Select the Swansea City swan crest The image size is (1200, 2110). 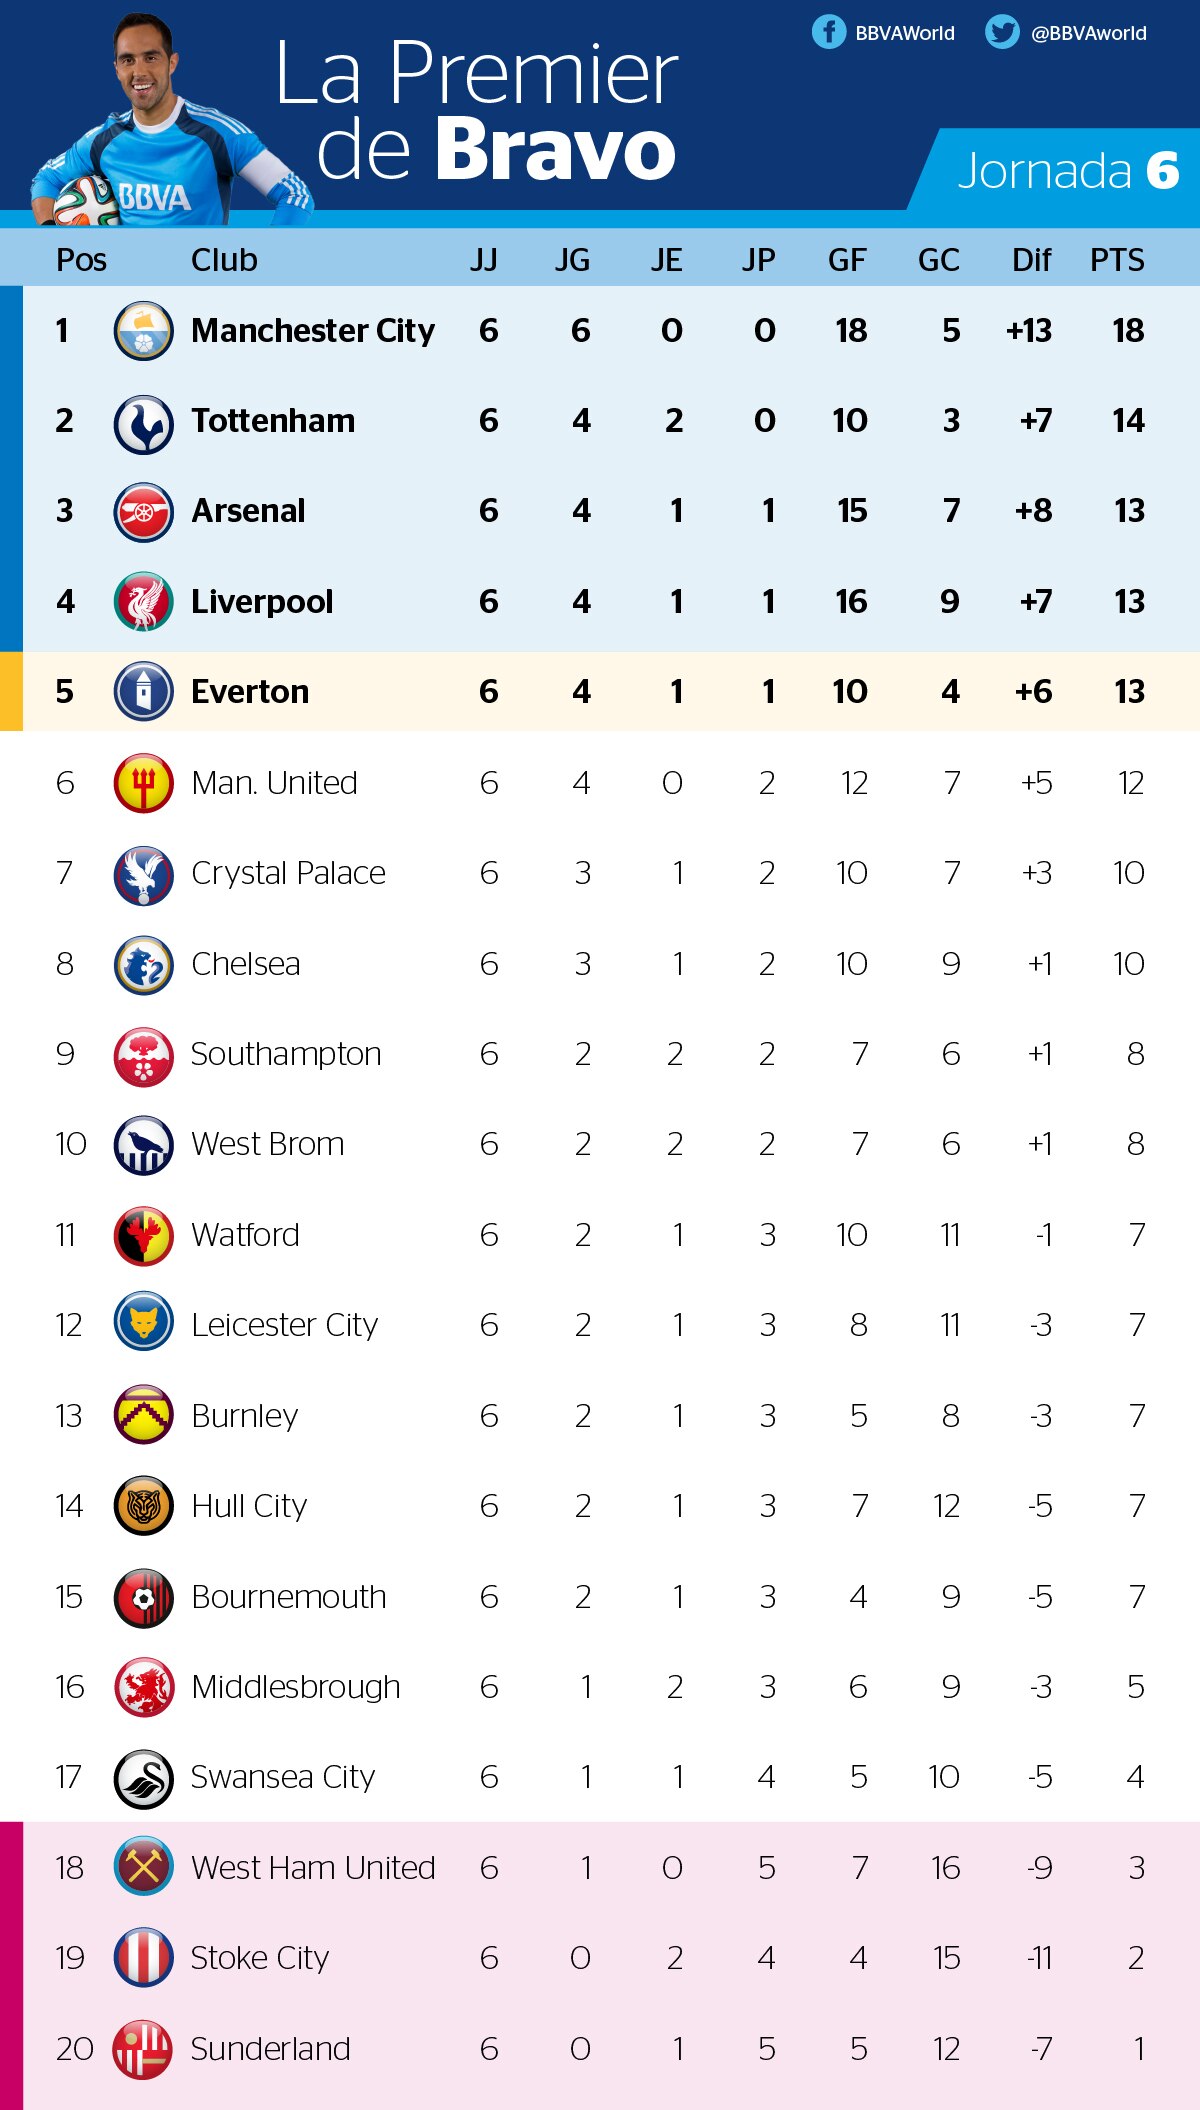pyautogui.click(x=144, y=1777)
